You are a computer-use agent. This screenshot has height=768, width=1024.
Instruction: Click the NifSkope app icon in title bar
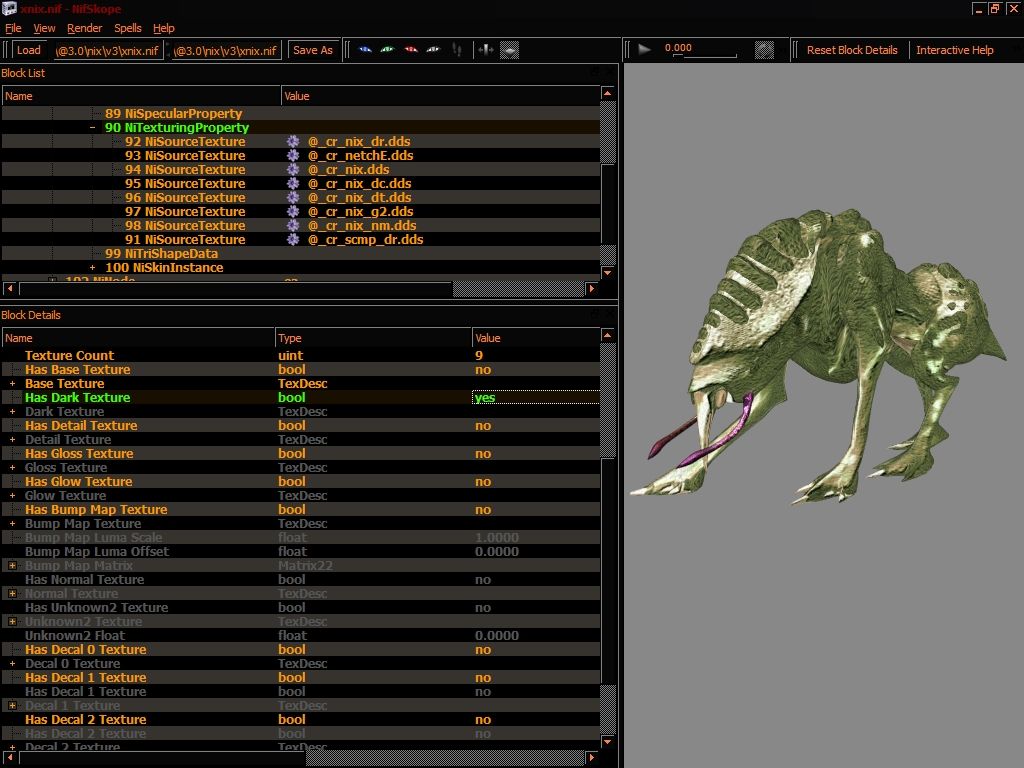click(9, 8)
